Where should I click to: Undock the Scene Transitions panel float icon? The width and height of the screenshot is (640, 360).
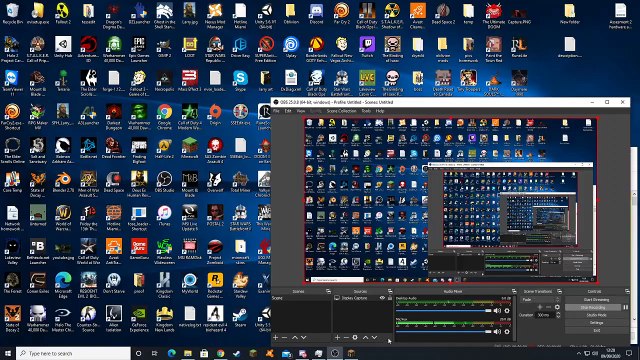coord(559,291)
